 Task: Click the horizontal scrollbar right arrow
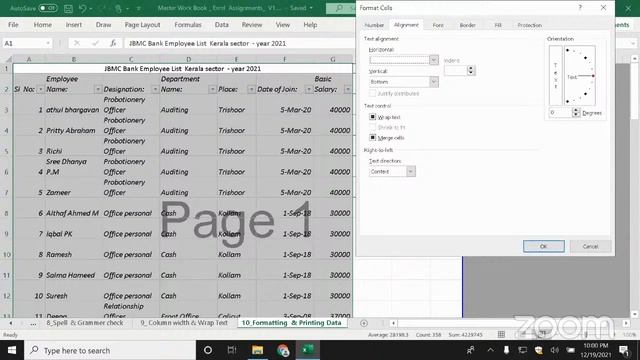626,323
